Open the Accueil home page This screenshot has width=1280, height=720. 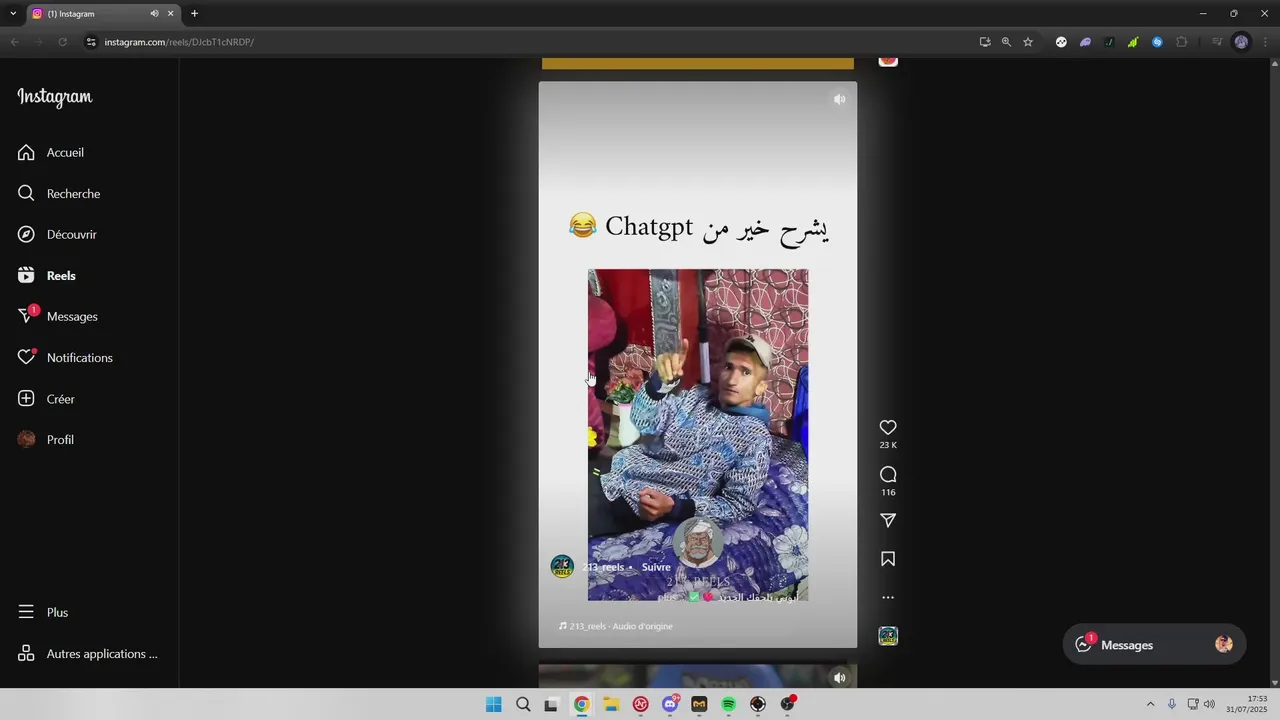point(65,153)
